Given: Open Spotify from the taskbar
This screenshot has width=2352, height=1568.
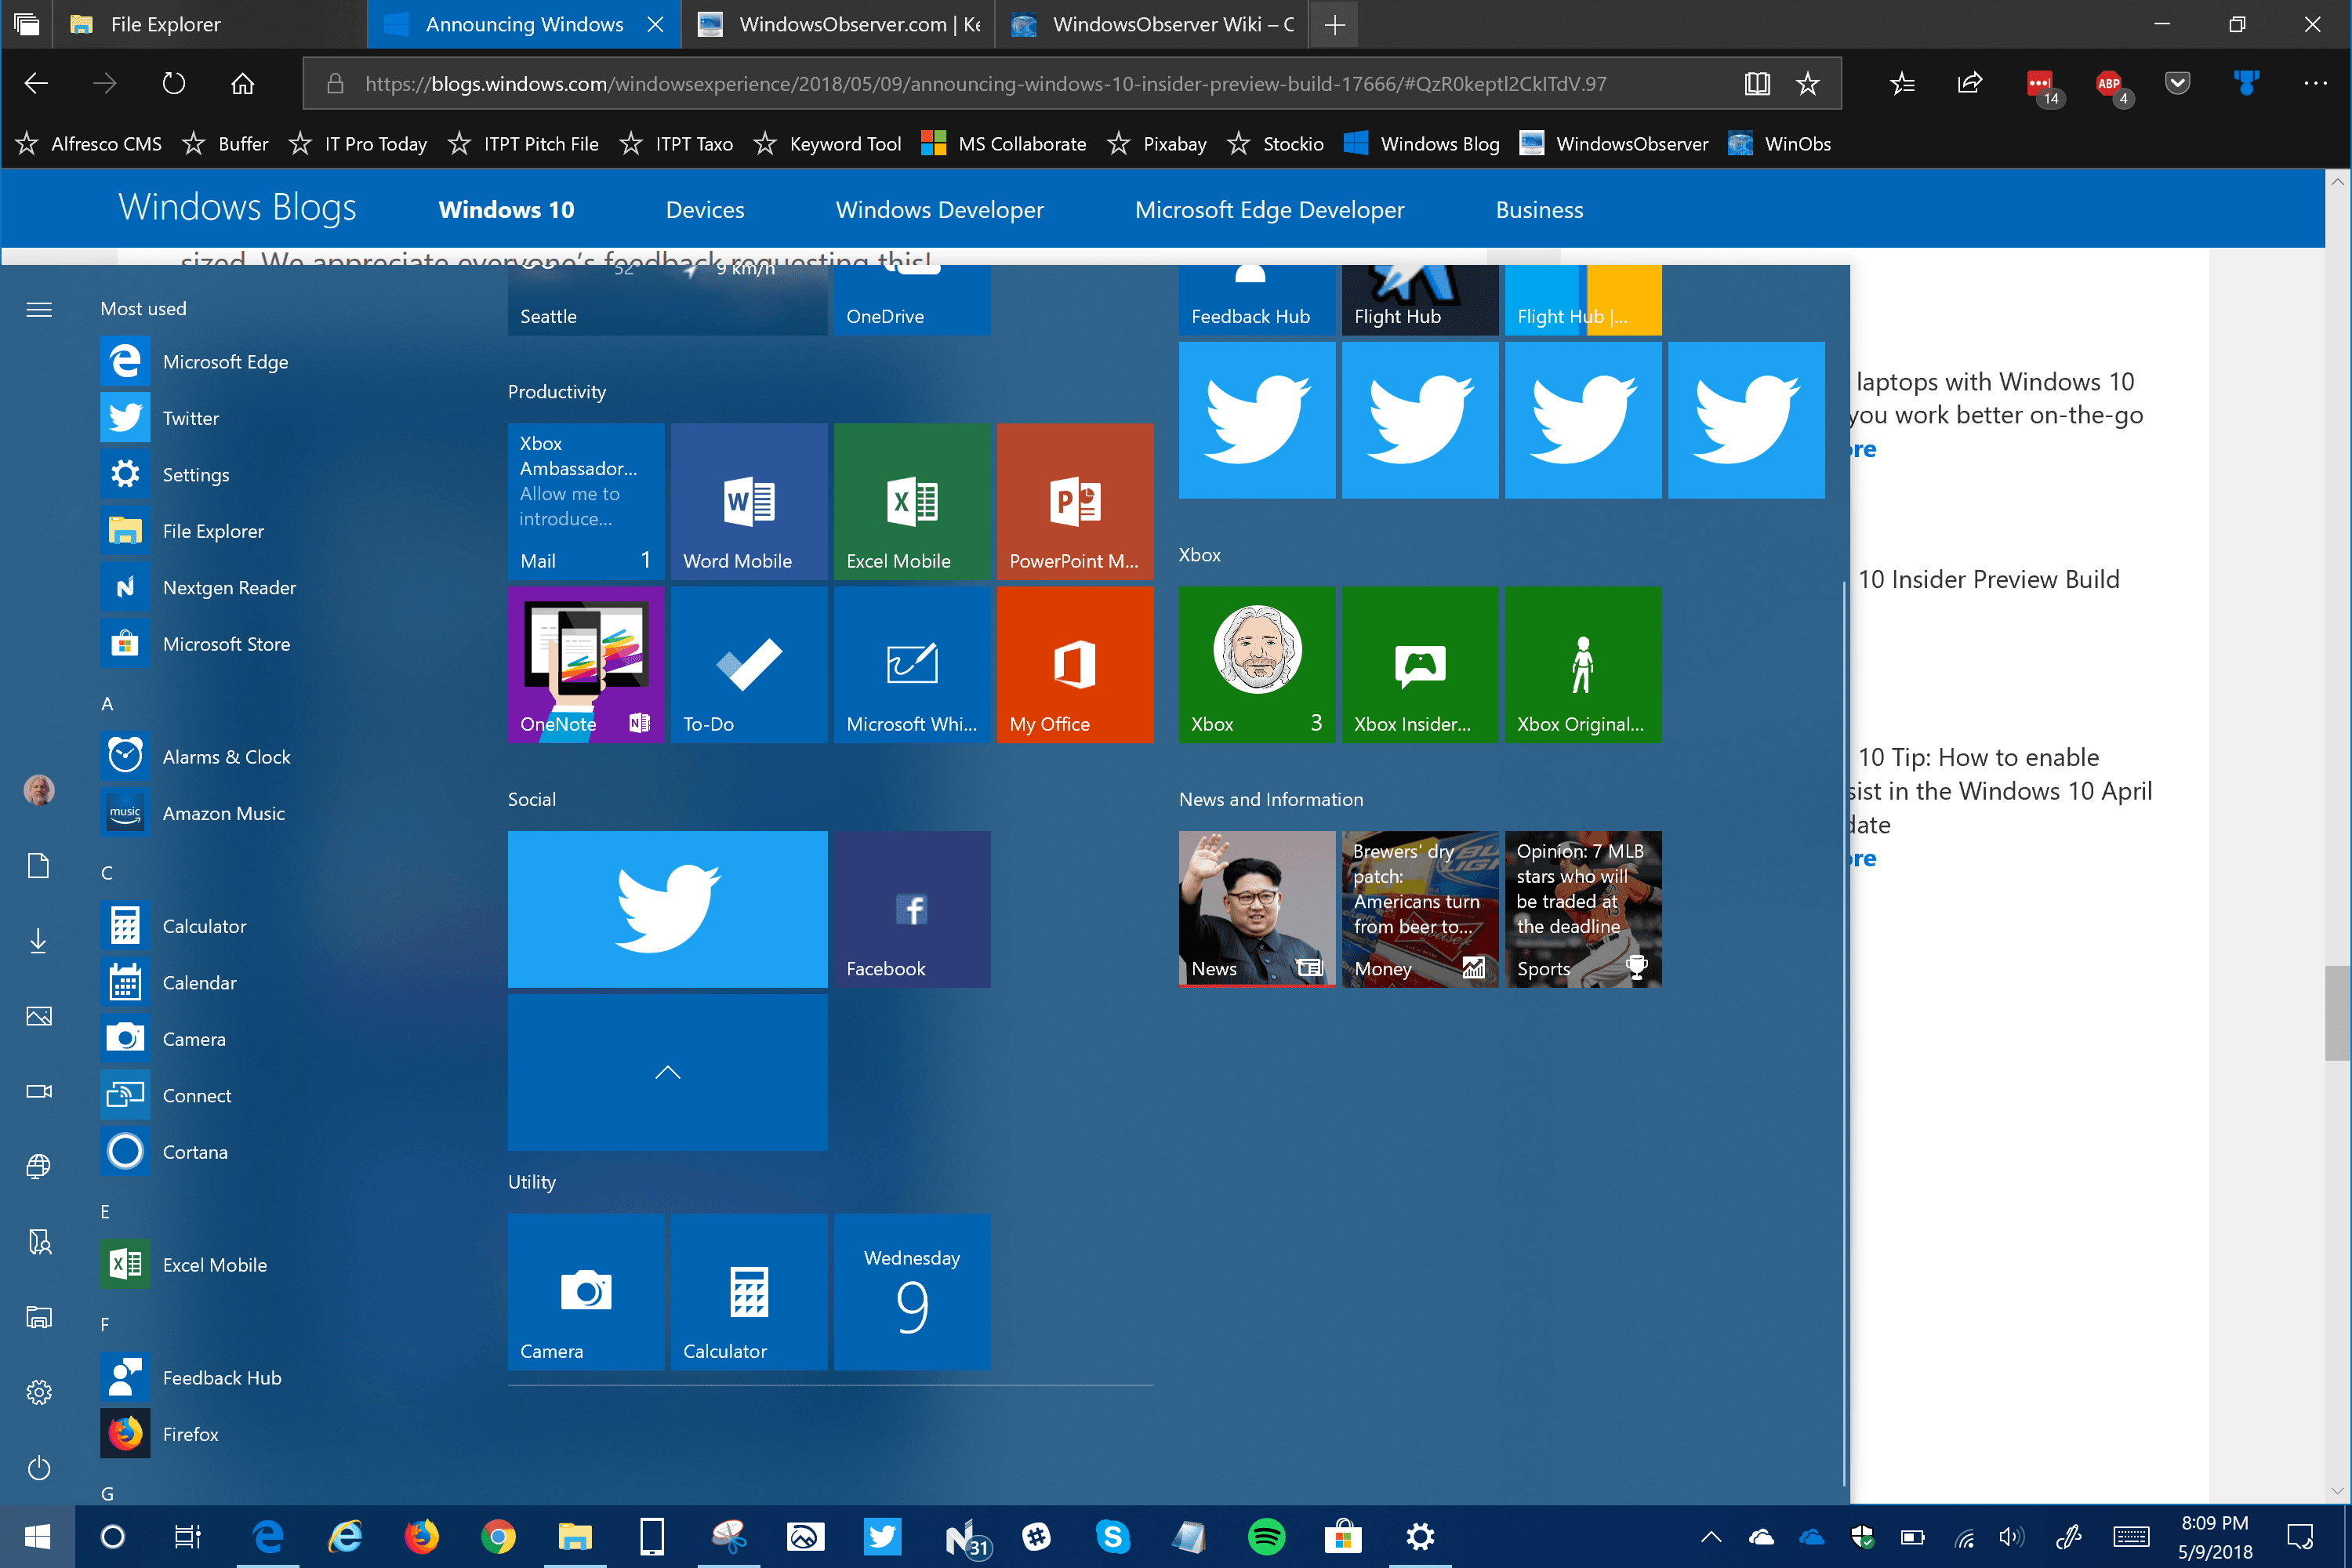Looking at the screenshot, I should coord(1266,1537).
